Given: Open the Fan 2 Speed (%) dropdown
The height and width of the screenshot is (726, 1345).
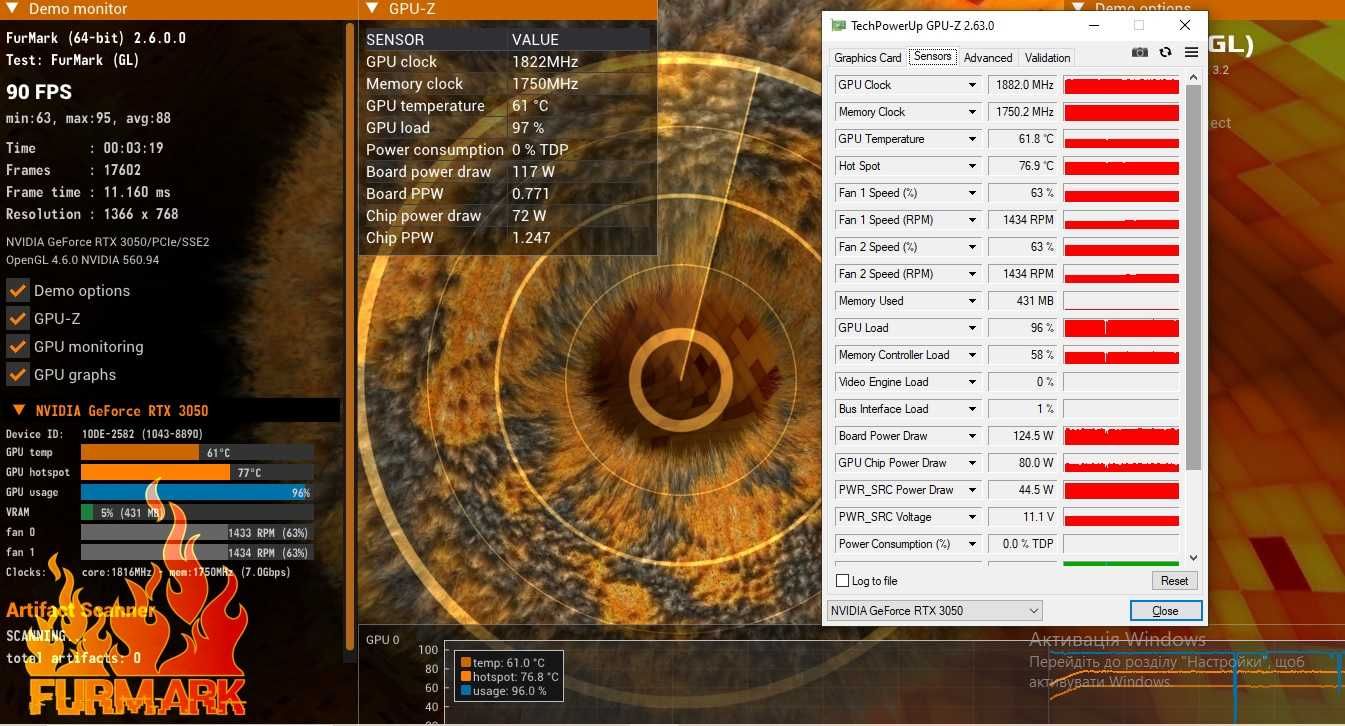Looking at the screenshot, I should coord(972,247).
